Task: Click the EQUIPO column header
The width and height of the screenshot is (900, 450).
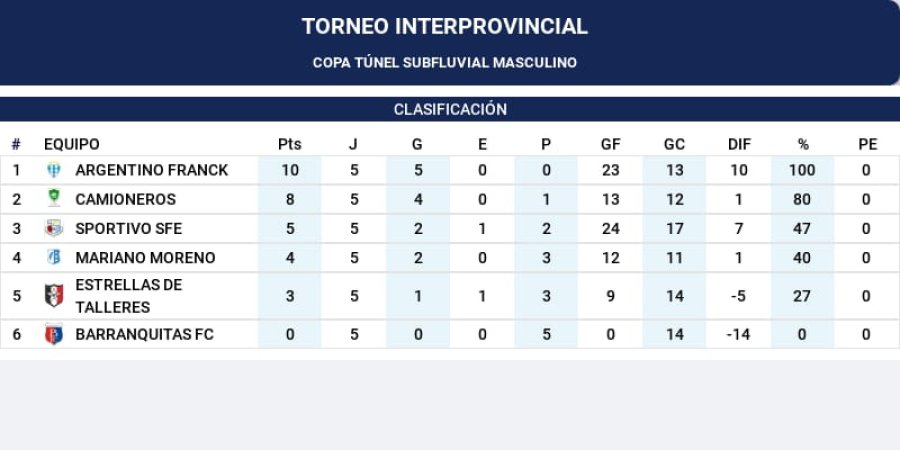Action: [x=72, y=144]
